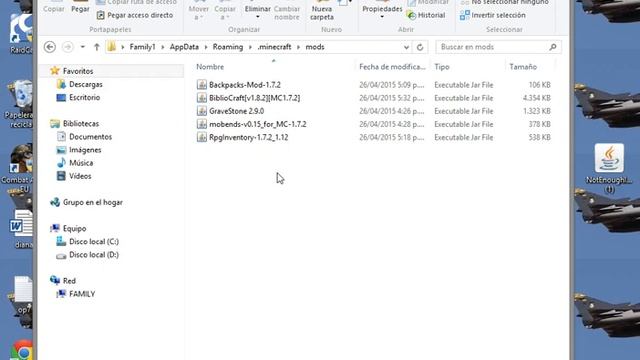Click the Pegar ribbon button
The image size is (640, 360).
80,7
